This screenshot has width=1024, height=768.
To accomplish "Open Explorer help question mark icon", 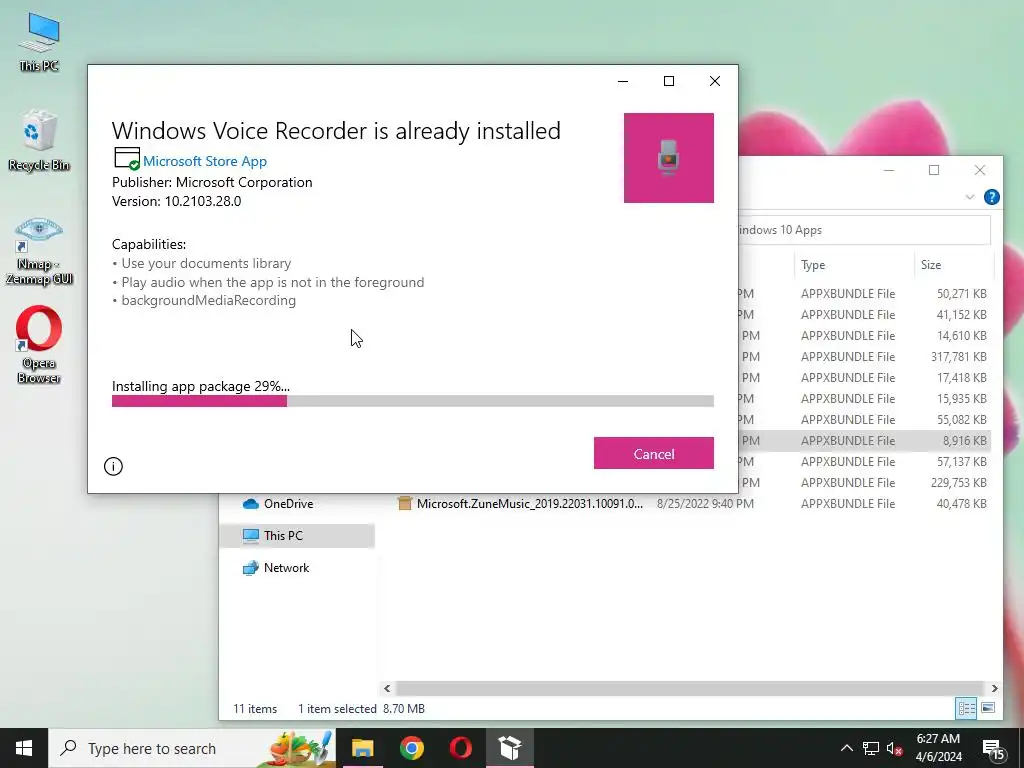I will point(991,197).
